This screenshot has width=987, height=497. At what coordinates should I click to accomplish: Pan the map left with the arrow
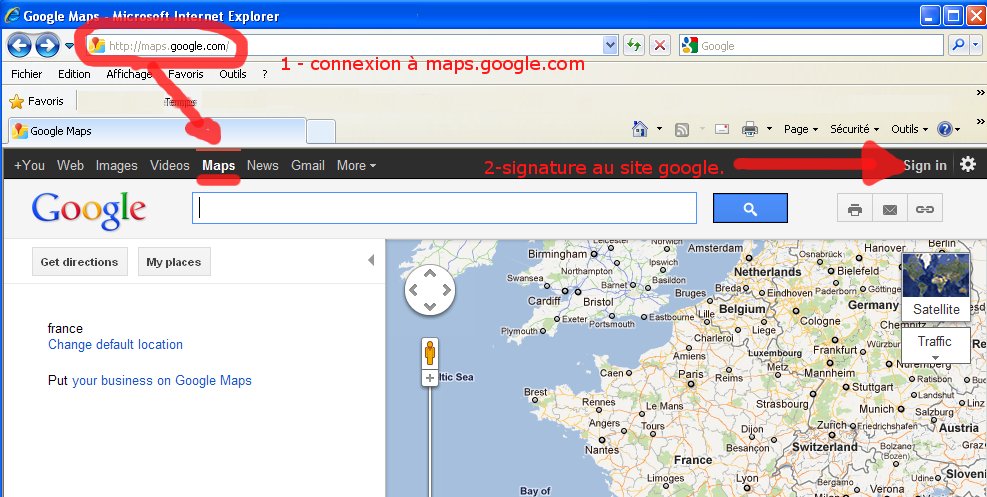click(413, 290)
